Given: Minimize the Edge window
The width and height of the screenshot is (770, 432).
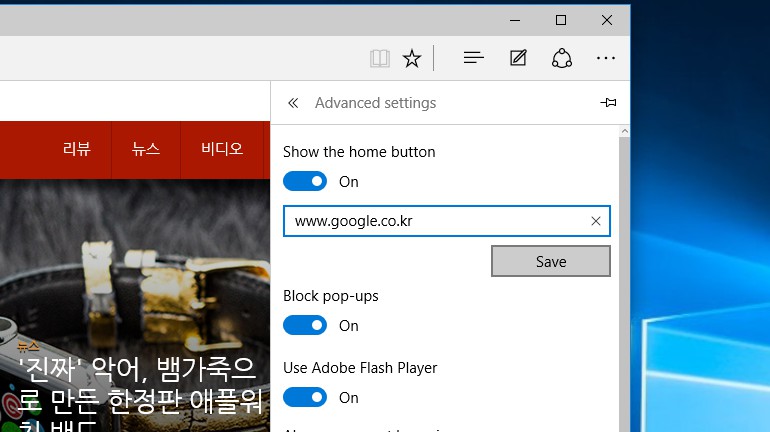Looking at the screenshot, I should click(x=515, y=20).
